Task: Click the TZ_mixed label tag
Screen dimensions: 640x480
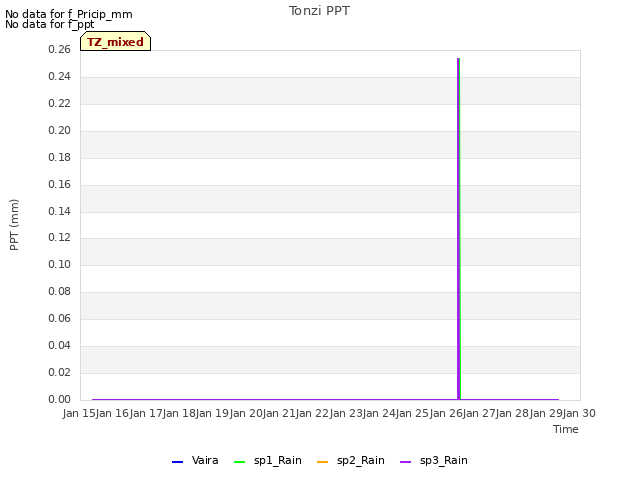Action: click(x=116, y=41)
